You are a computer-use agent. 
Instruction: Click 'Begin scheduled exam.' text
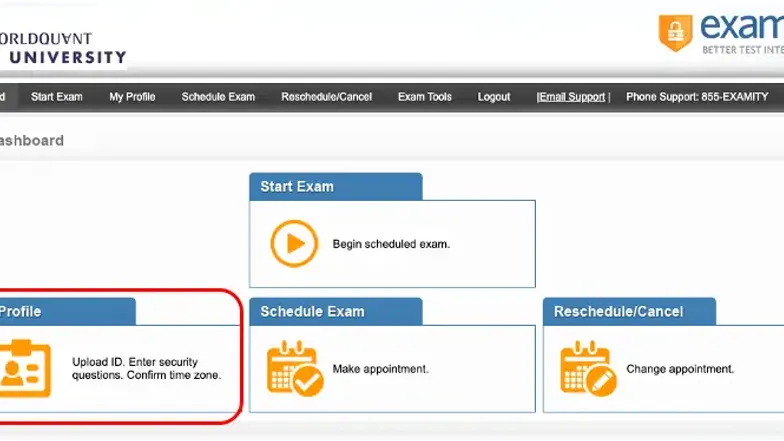391,244
